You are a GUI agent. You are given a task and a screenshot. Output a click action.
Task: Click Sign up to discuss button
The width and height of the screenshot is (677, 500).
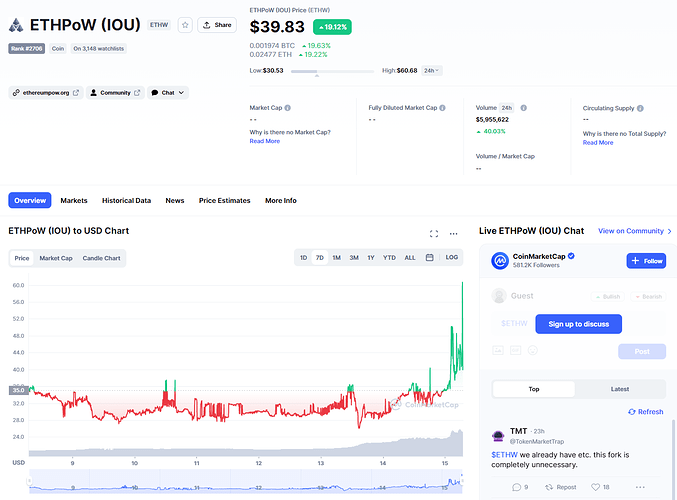pyautogui.click(x=579, y=324)
